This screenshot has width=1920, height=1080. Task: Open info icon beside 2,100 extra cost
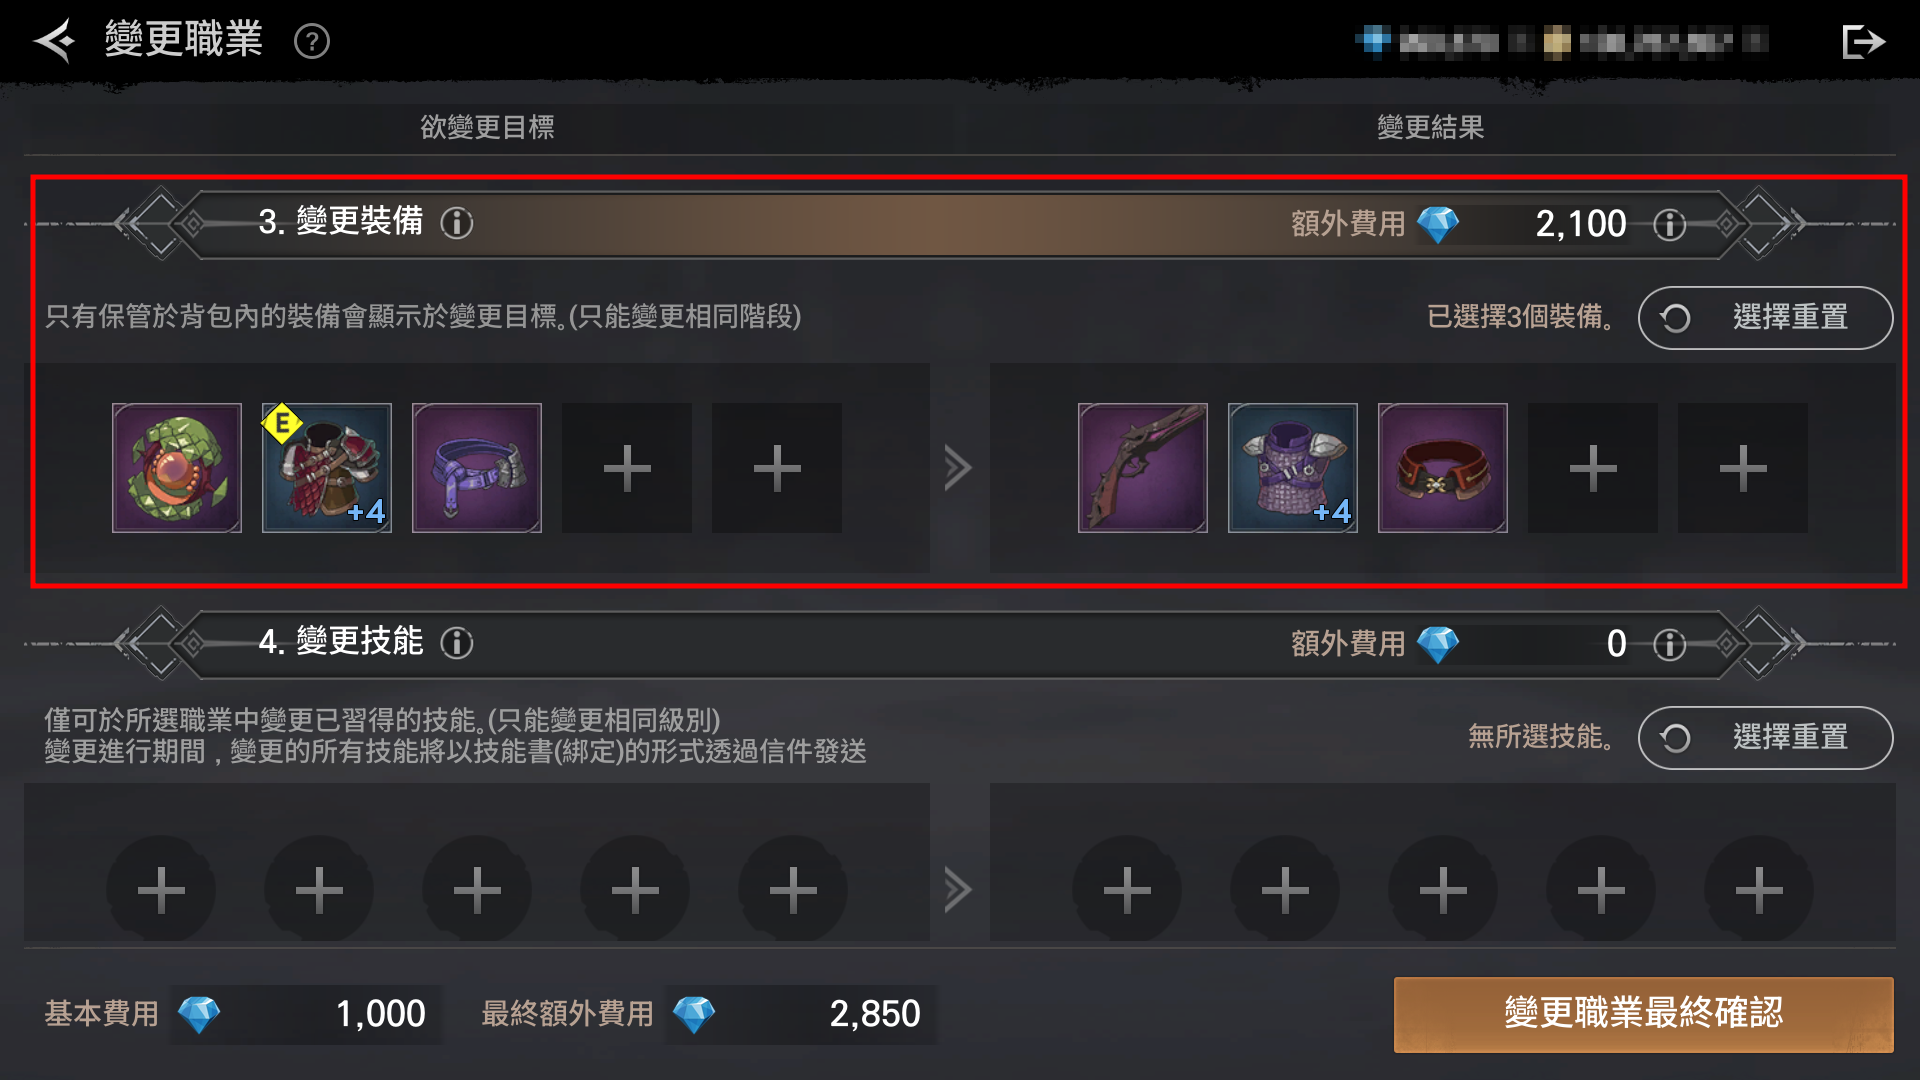click(1669, 224)
